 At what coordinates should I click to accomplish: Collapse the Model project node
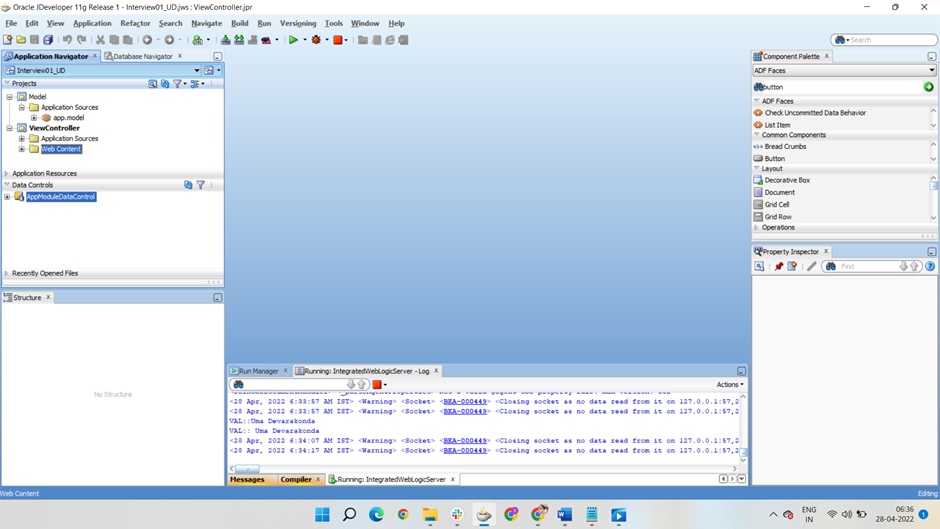(x=10, y=97)
